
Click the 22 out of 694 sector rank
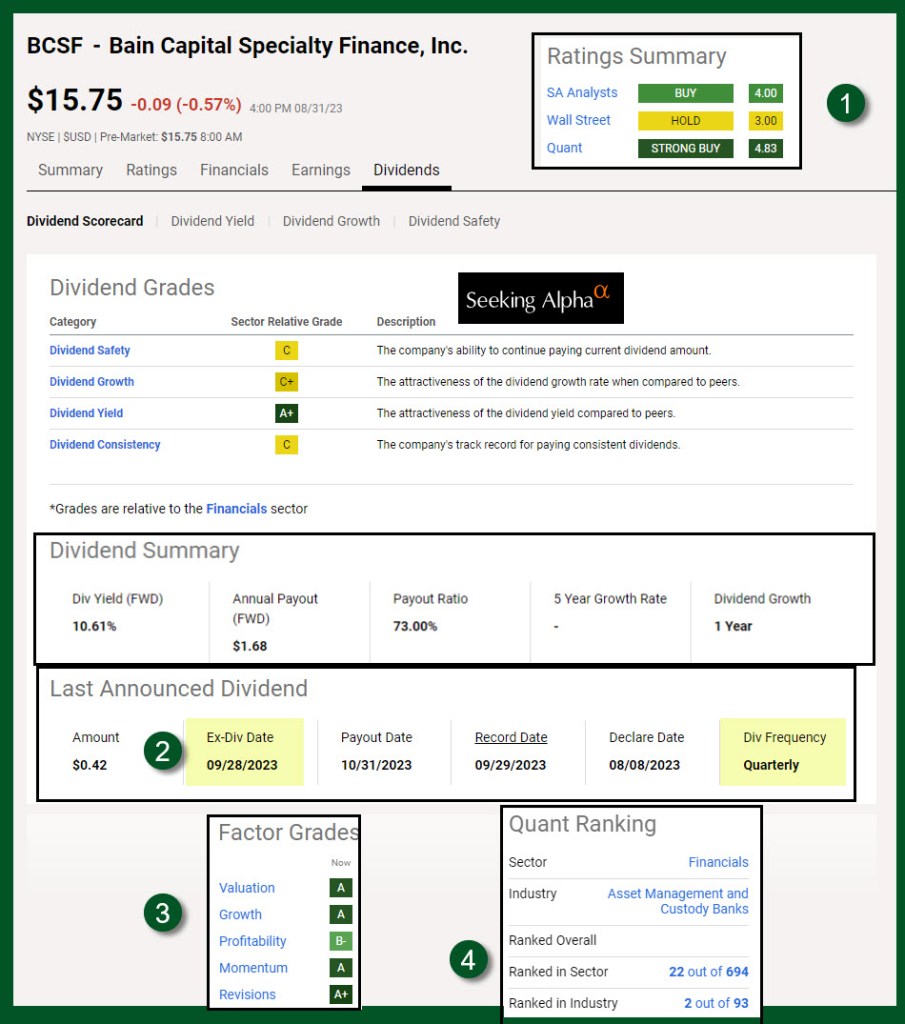708,971
